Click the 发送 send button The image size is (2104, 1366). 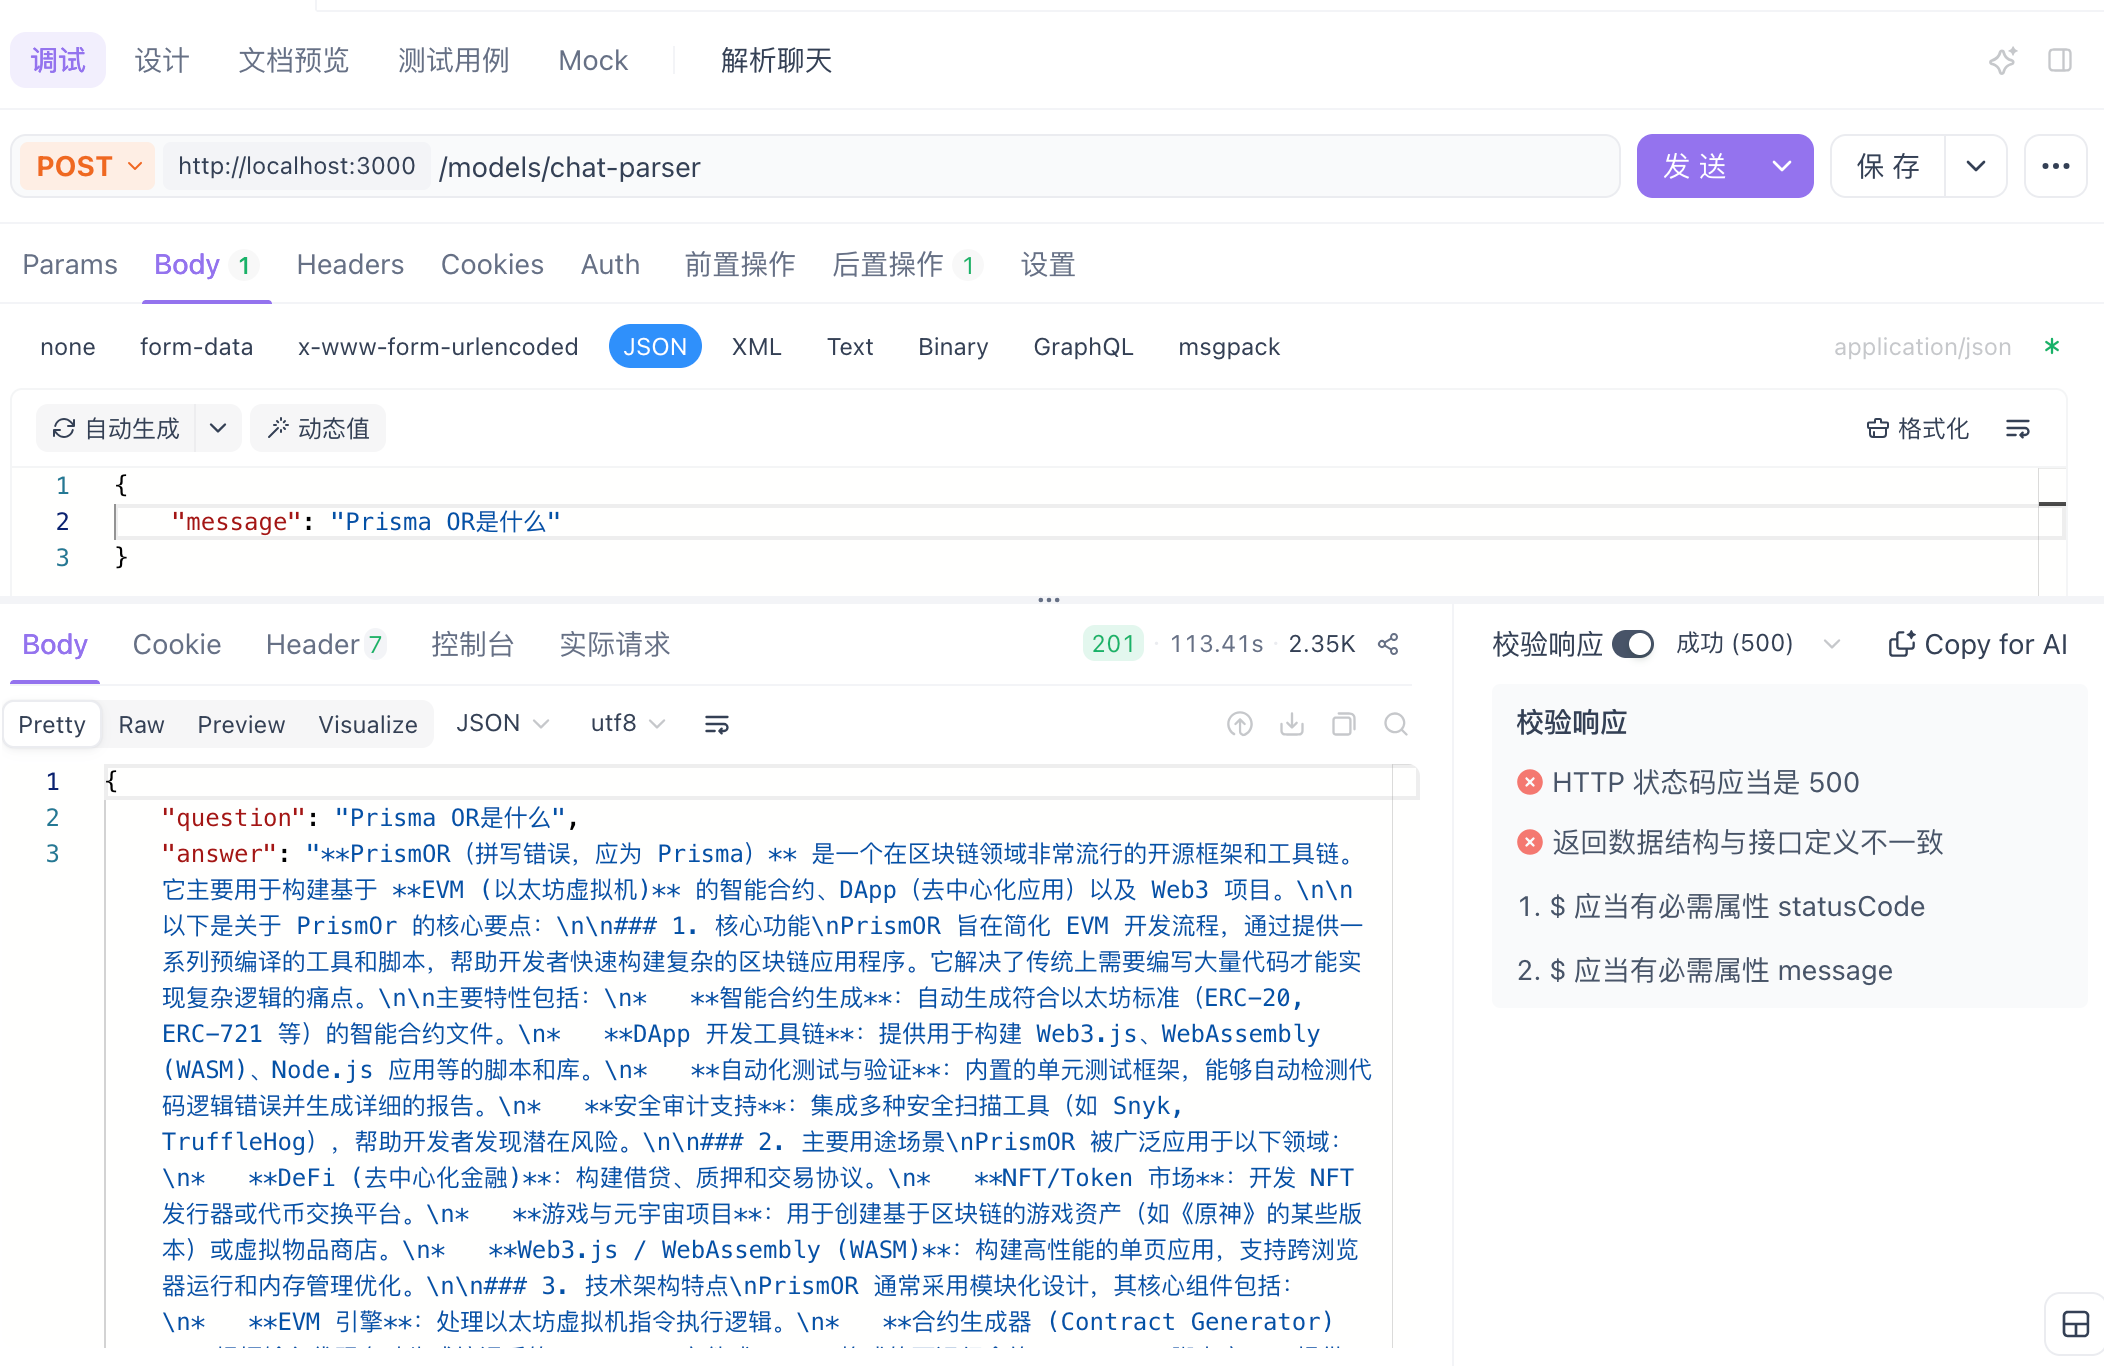tap(1696, 166)
